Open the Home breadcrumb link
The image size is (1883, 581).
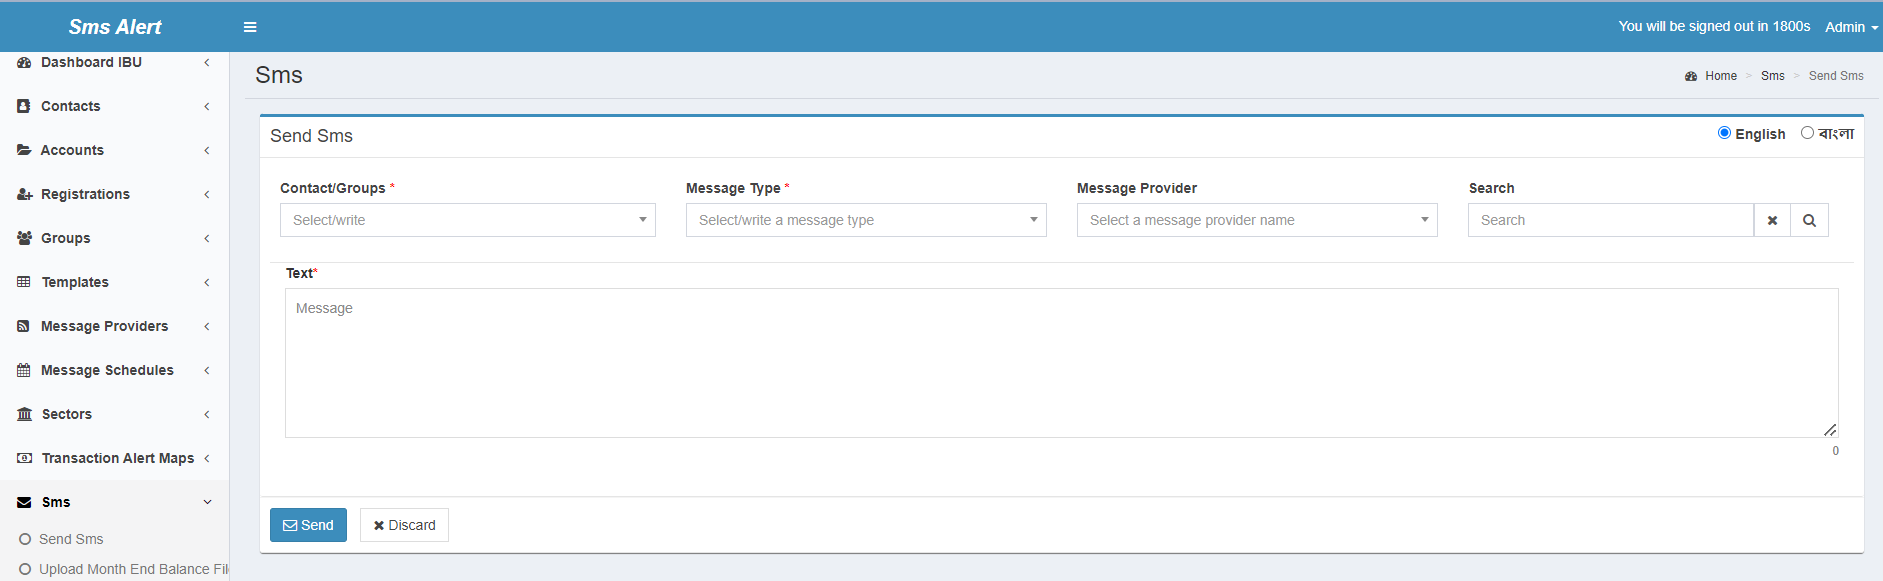[1720, 76]
